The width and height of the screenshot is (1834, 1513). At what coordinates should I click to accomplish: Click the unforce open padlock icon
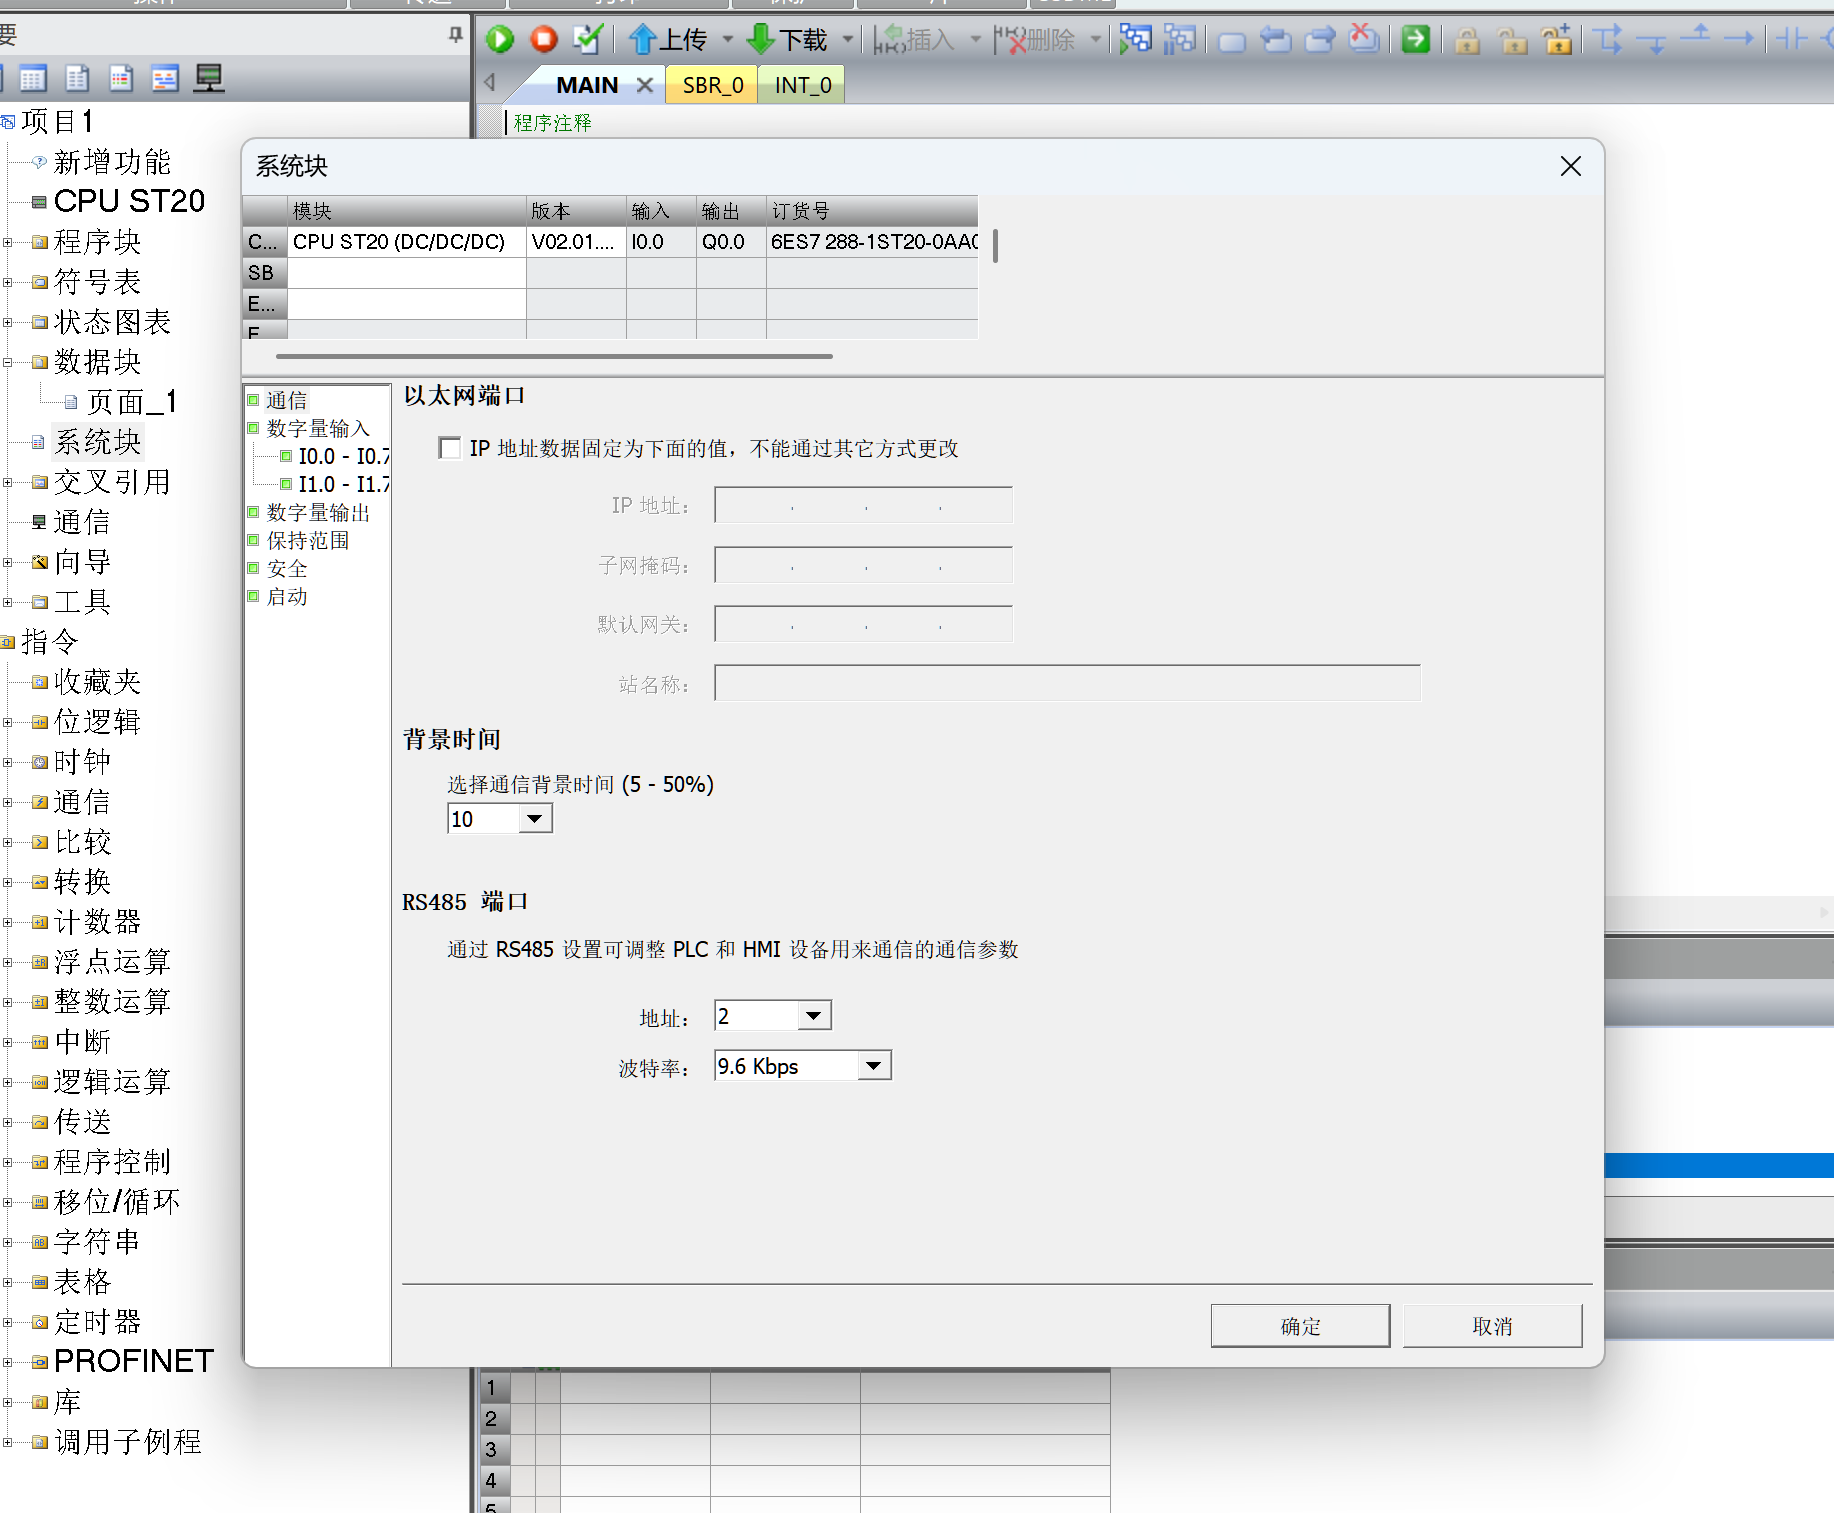pos(1512,41)
